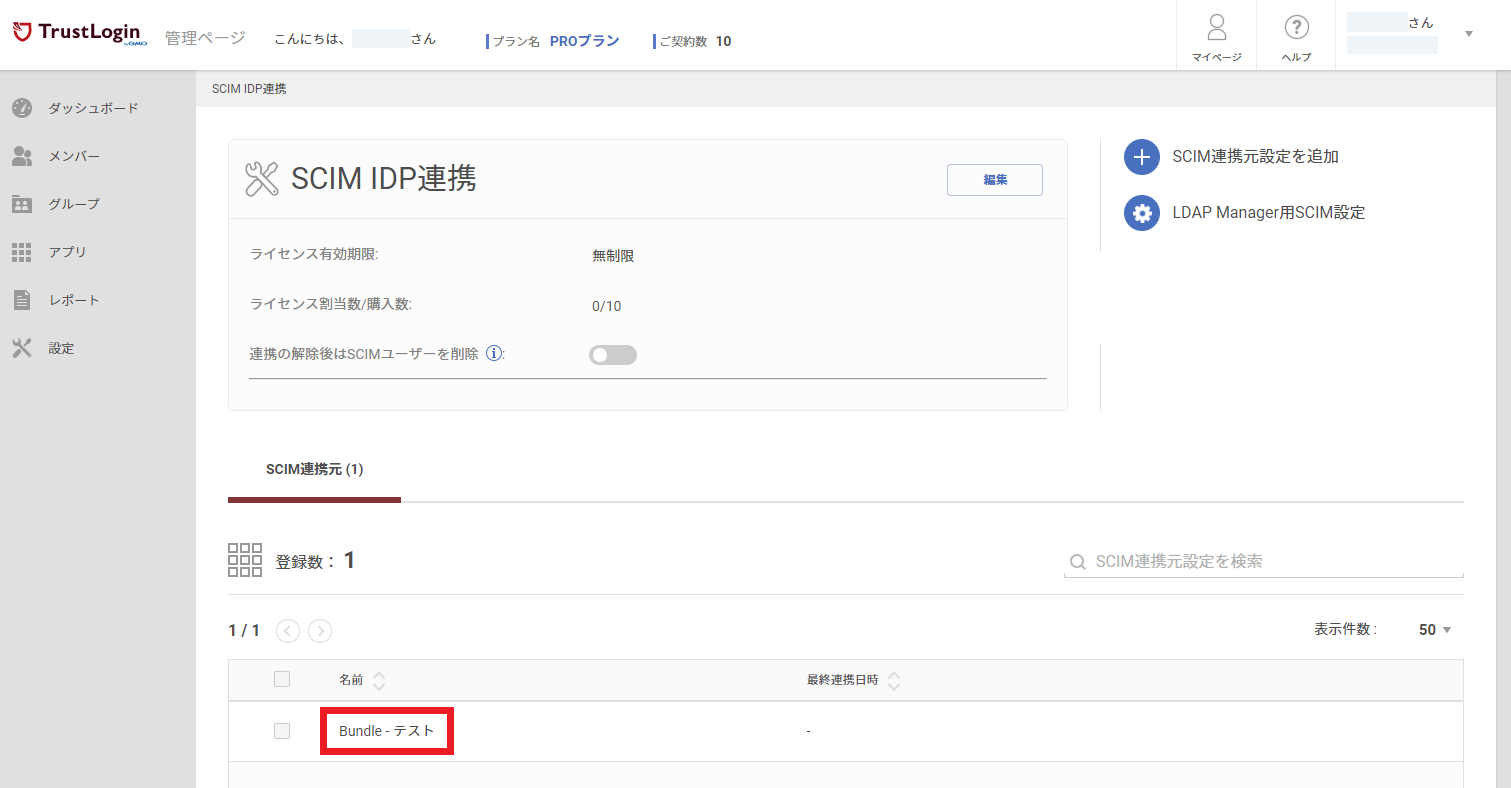
Task: Click the plus icon to add SCIM source
Action: click(x=1142, y=157)
